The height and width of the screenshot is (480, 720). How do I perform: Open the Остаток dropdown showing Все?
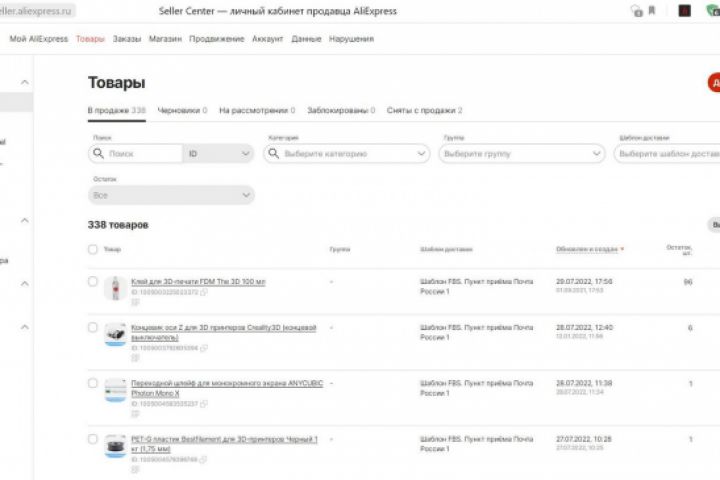(x=171, y=195)
